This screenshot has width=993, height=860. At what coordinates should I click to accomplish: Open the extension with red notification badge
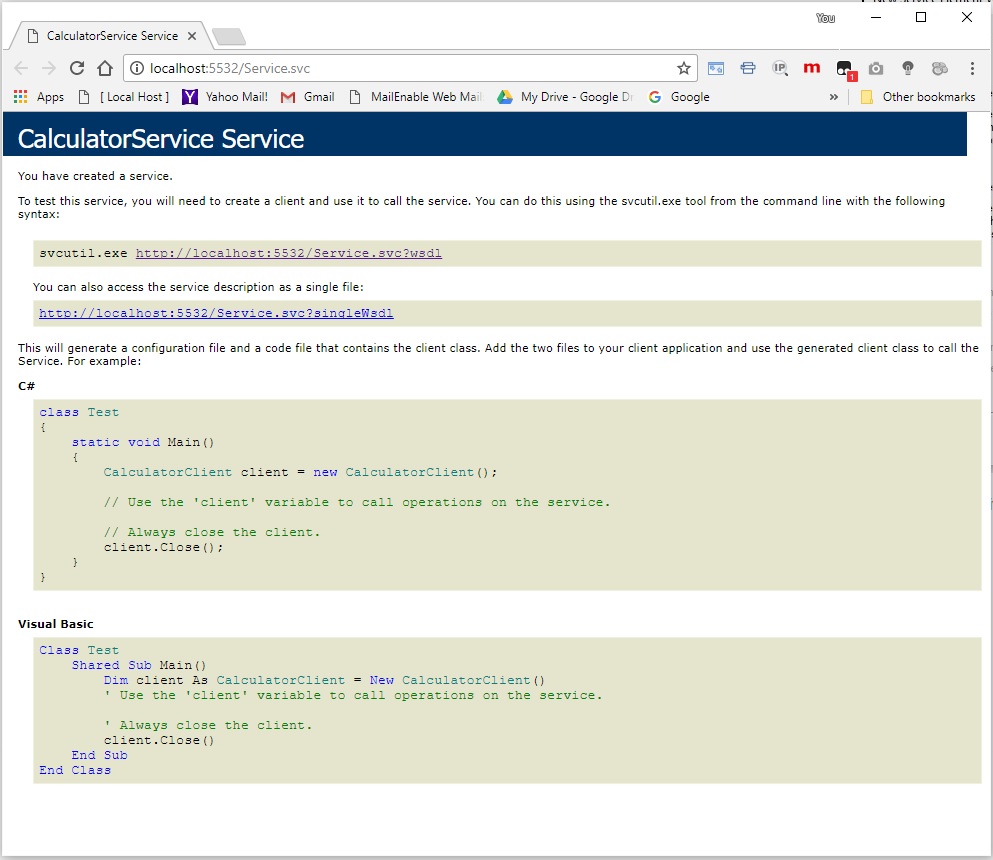pyautogui.click(x=845, y=69)
